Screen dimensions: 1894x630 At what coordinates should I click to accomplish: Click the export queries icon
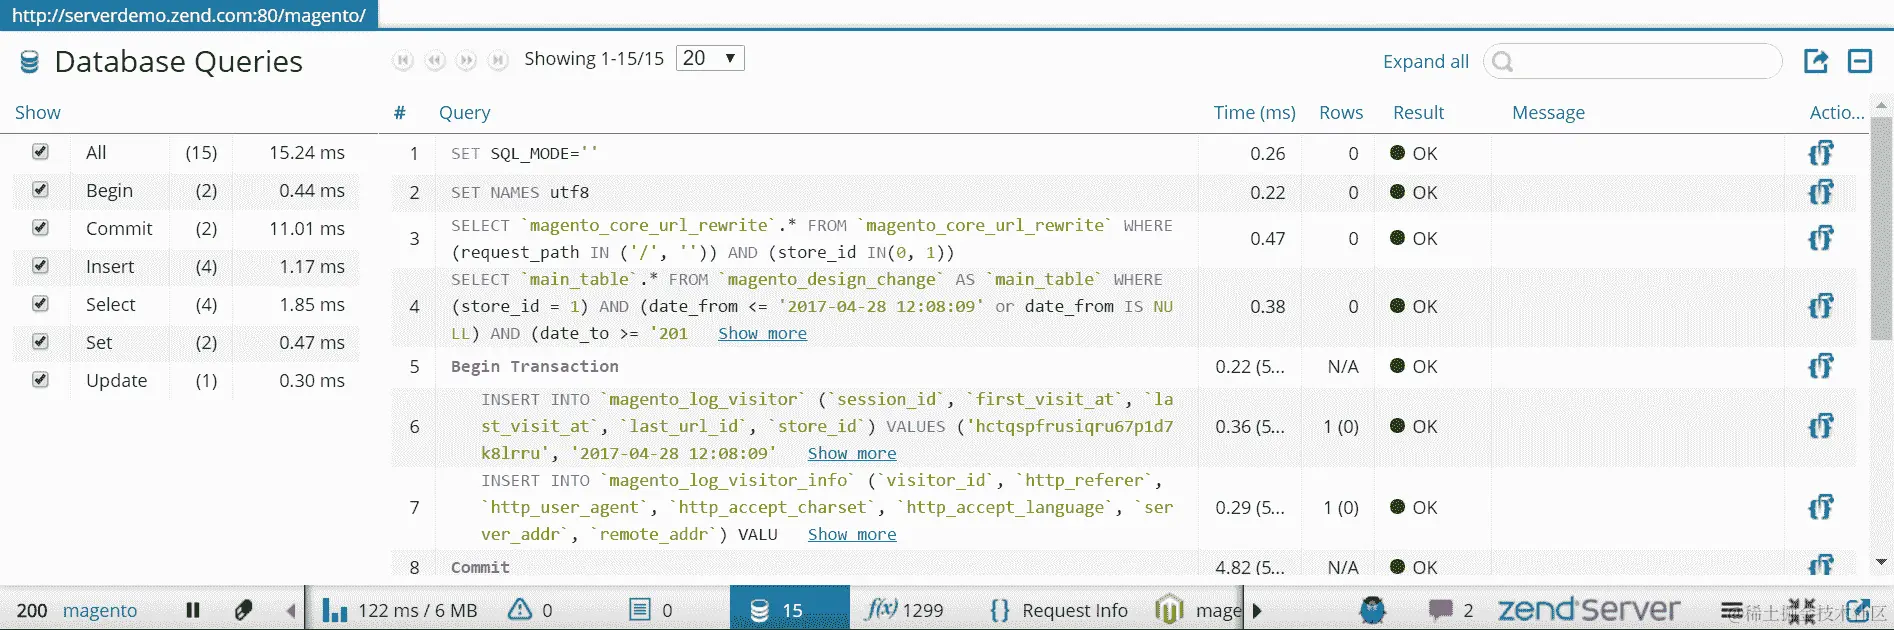(1816, 61)
